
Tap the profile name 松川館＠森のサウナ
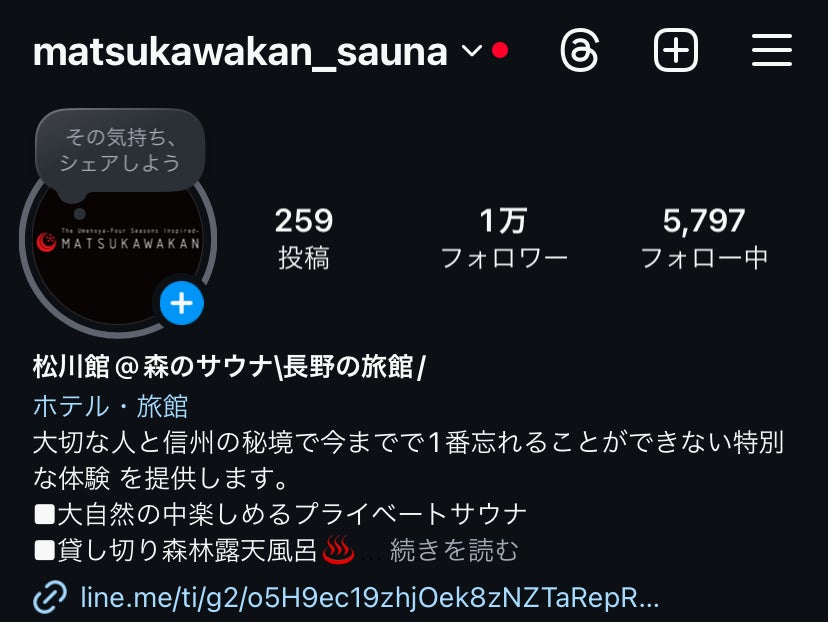(x=229, y=366)
